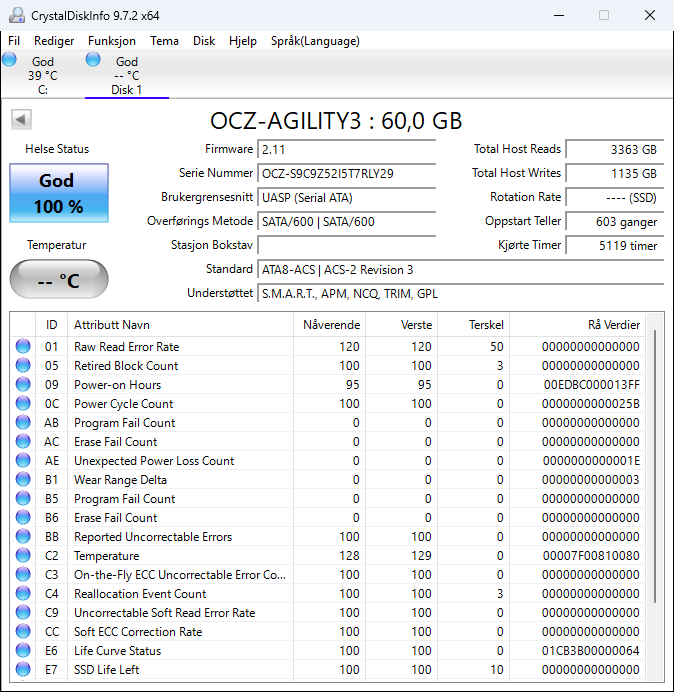Click the temperature -- °C button
674x692 pixels.
[x=59, y=279]
